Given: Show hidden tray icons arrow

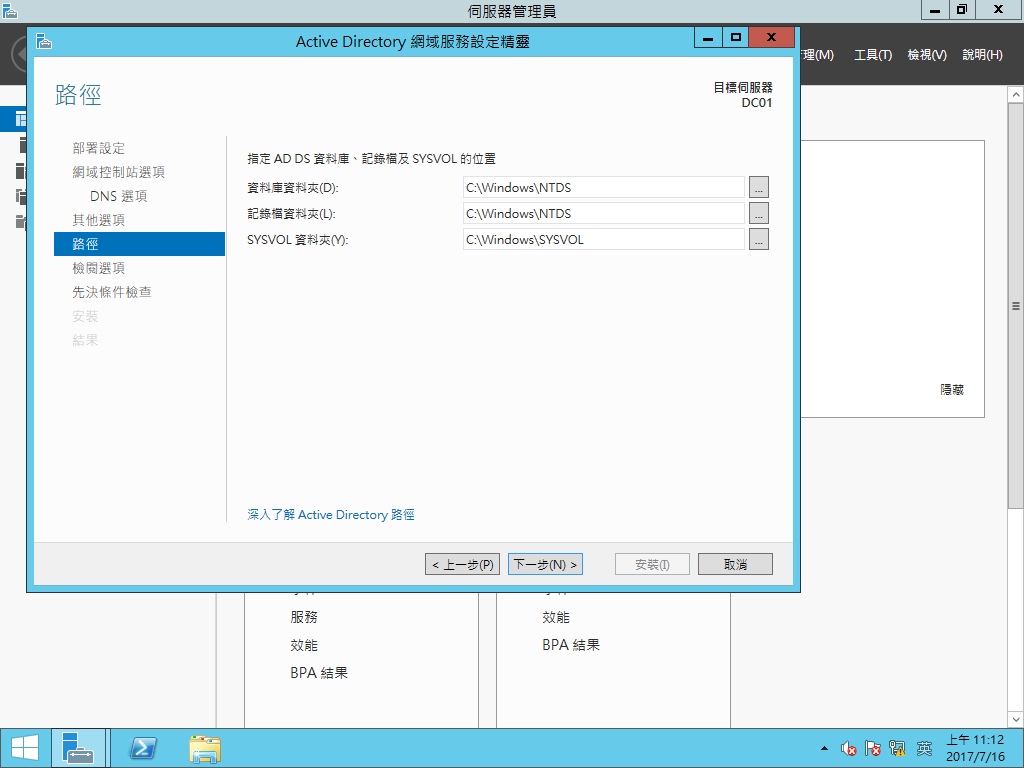Looking at the screenshot, I should [824, 748].
